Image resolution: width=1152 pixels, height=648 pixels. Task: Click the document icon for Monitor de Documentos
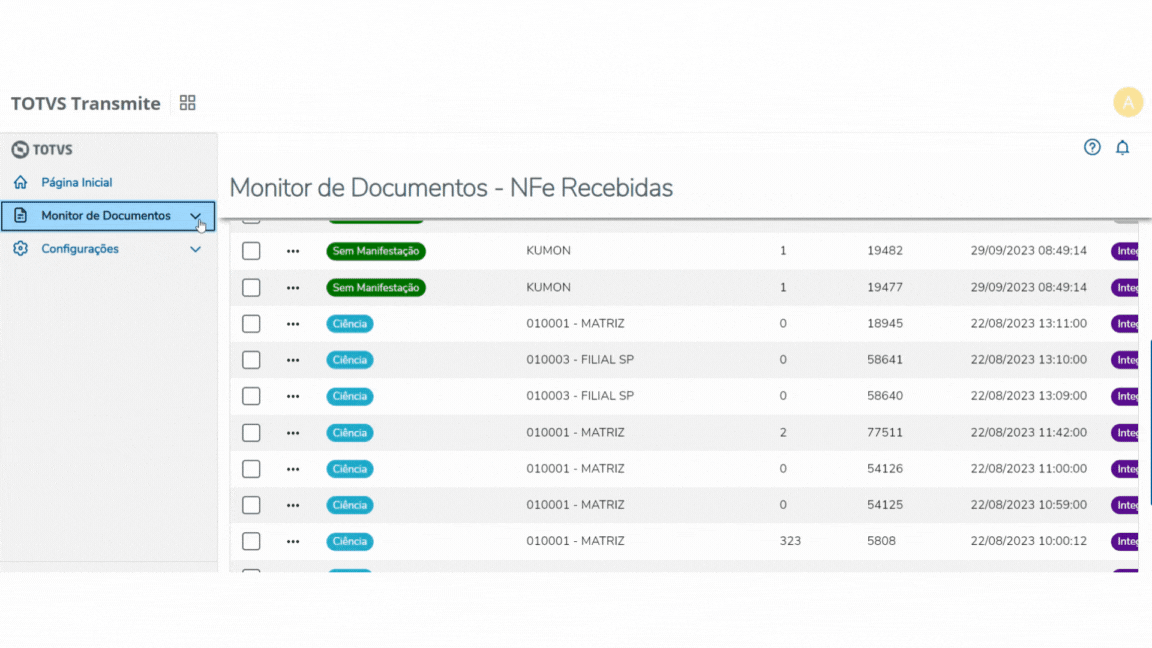point(19,216)
